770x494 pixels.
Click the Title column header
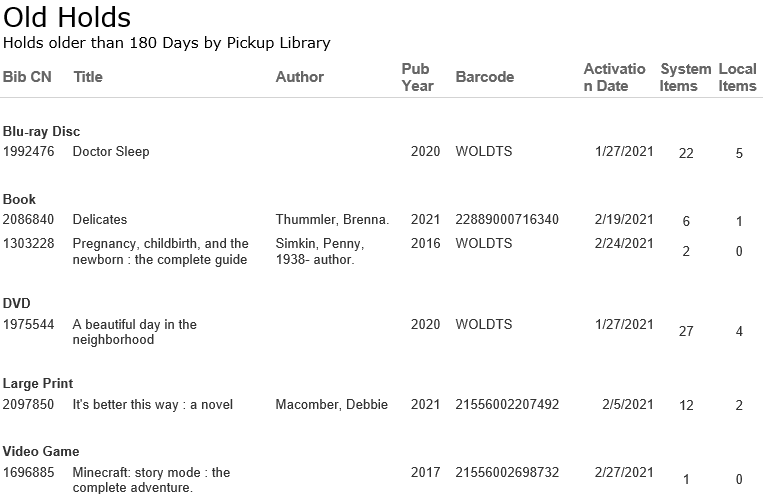click(88, 77)
